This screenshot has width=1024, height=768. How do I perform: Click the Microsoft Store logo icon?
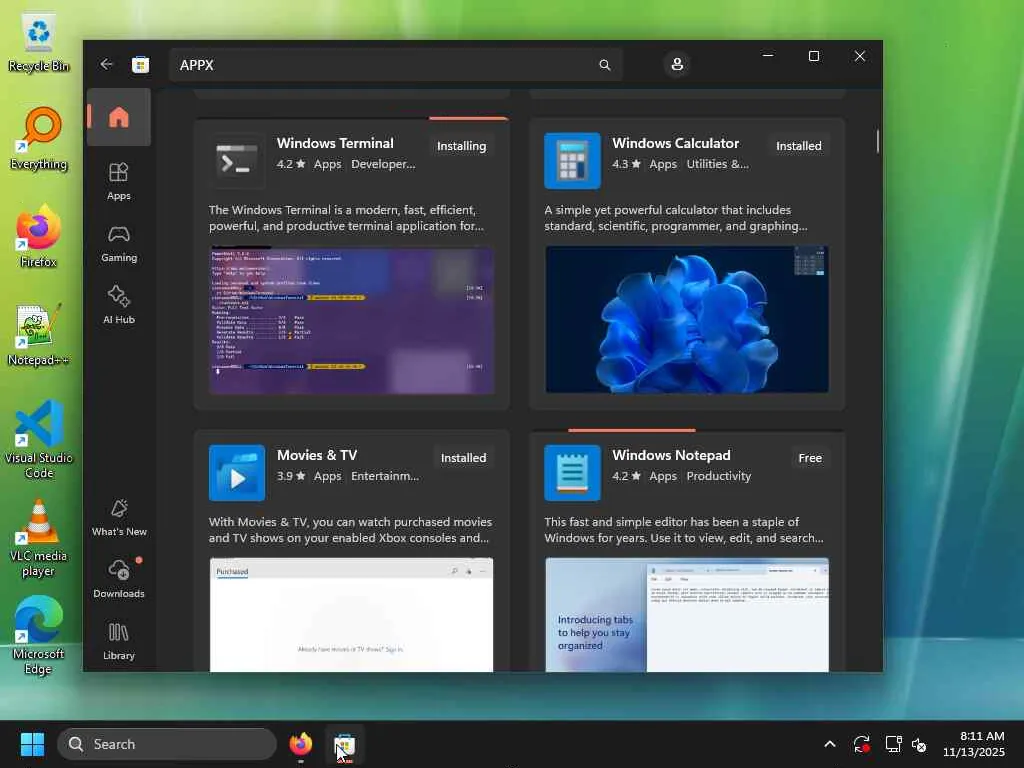(140, 65)
